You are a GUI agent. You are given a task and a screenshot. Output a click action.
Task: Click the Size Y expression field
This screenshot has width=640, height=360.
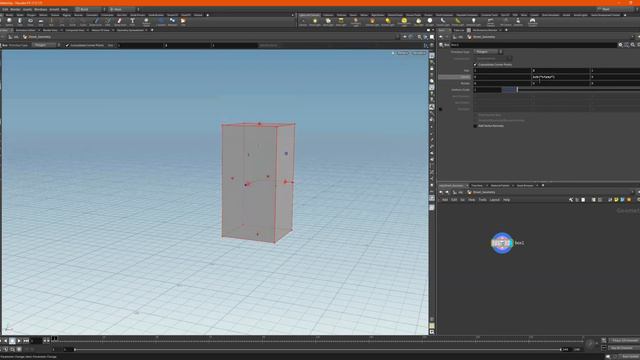560,77
